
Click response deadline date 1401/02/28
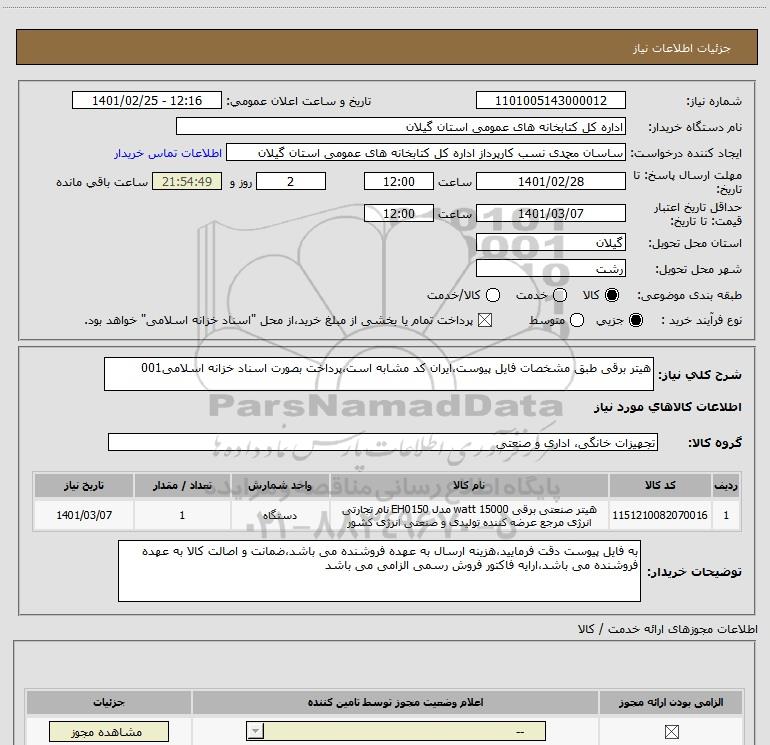[x=550, y=181]
